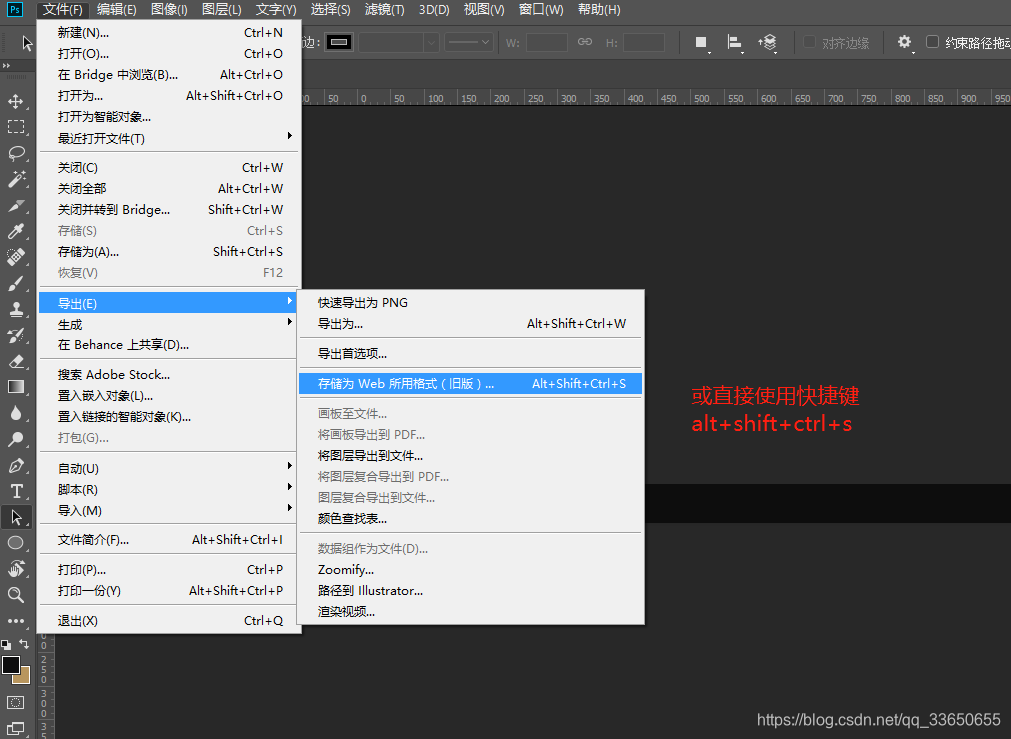Choose 将图层导出到文件...
The image size is (1011, 739).
[x=471, y=456]
